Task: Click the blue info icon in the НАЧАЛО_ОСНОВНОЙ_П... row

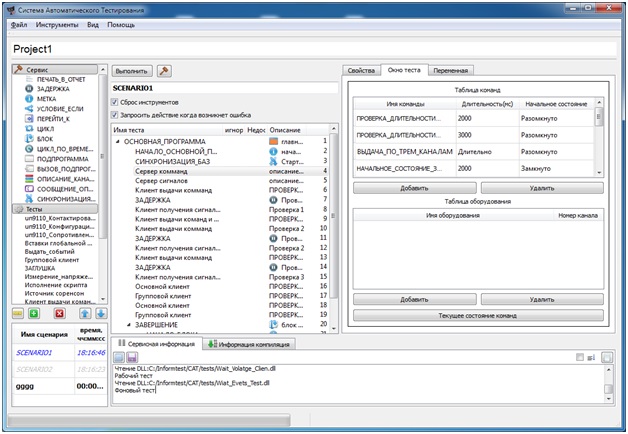Action: 274,152
